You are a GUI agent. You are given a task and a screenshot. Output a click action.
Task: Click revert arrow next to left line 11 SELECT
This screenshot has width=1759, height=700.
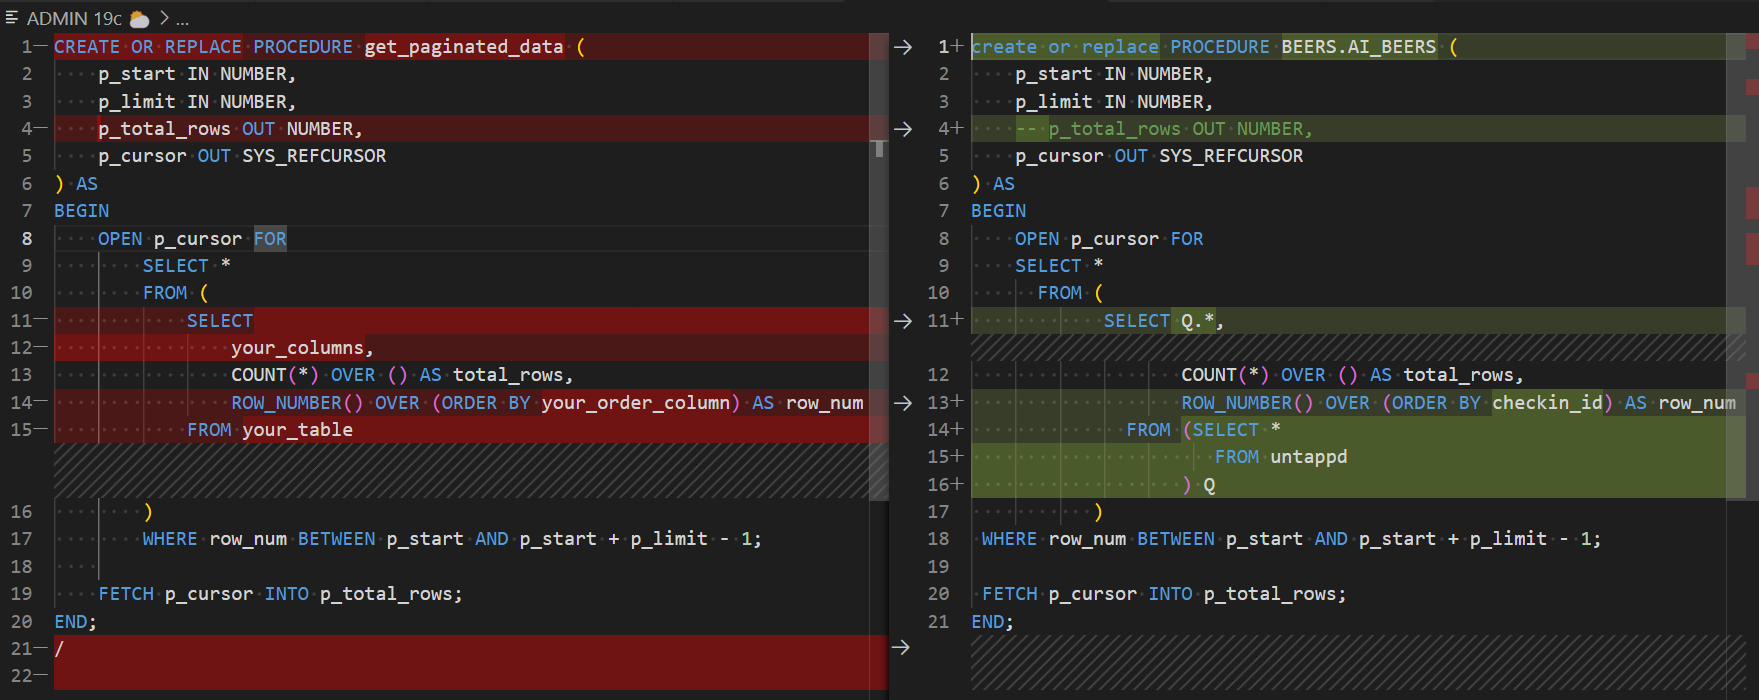tap(902, 321)
